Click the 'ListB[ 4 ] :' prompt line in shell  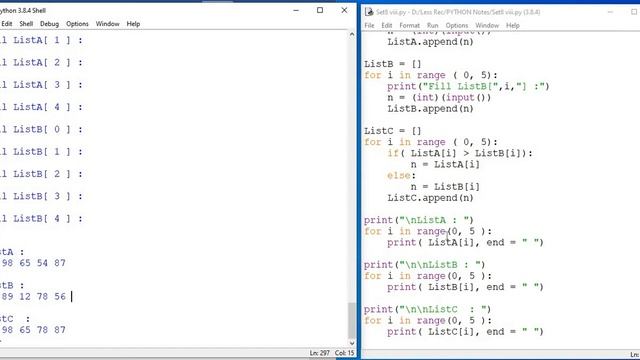coord(41,218)
